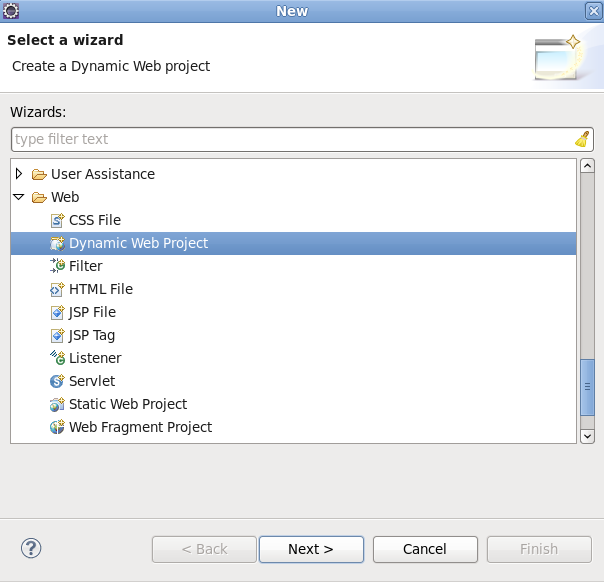Click the scrollbar down arrow
This screenshot has height=582, width=604.
click(x=587, y=436)
